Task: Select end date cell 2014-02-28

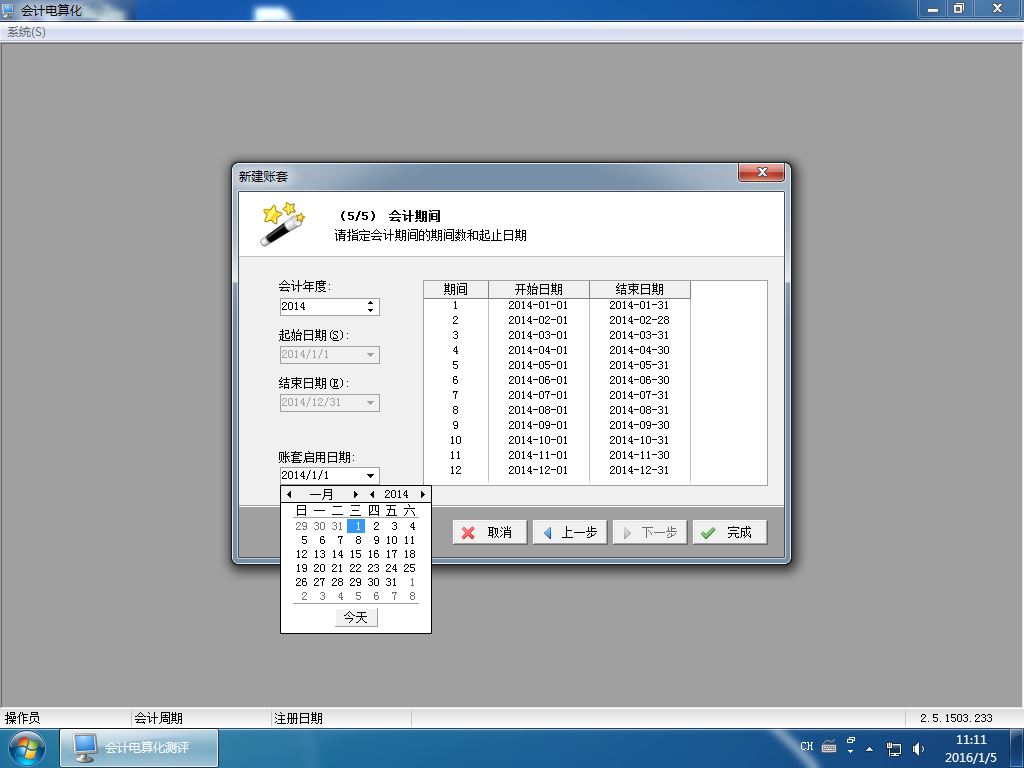Action: pos(639,320)
